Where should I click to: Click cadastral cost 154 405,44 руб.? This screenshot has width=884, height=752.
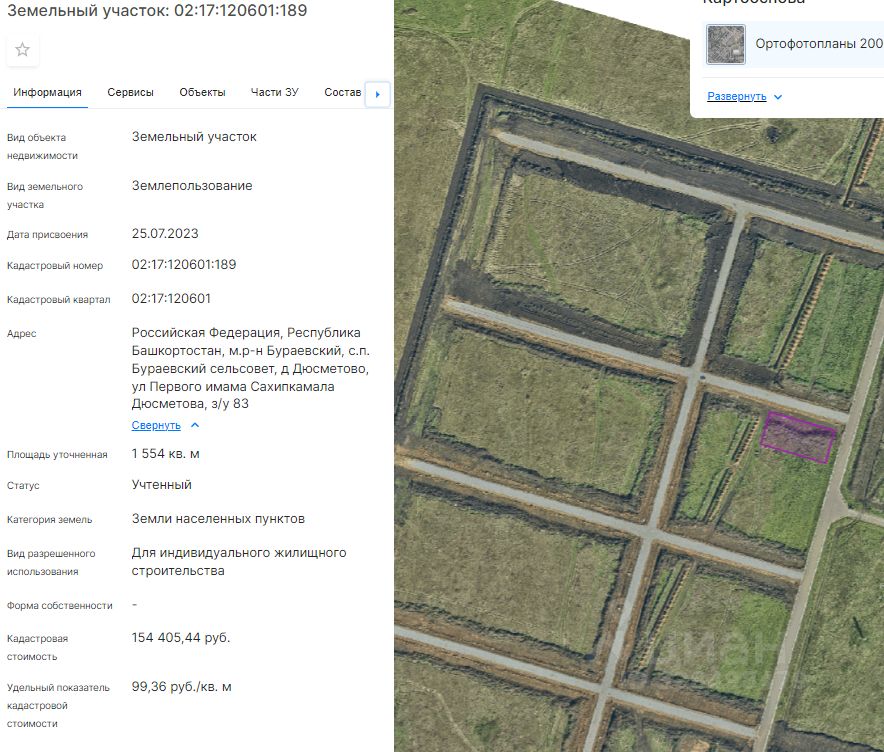coord(181,638)
